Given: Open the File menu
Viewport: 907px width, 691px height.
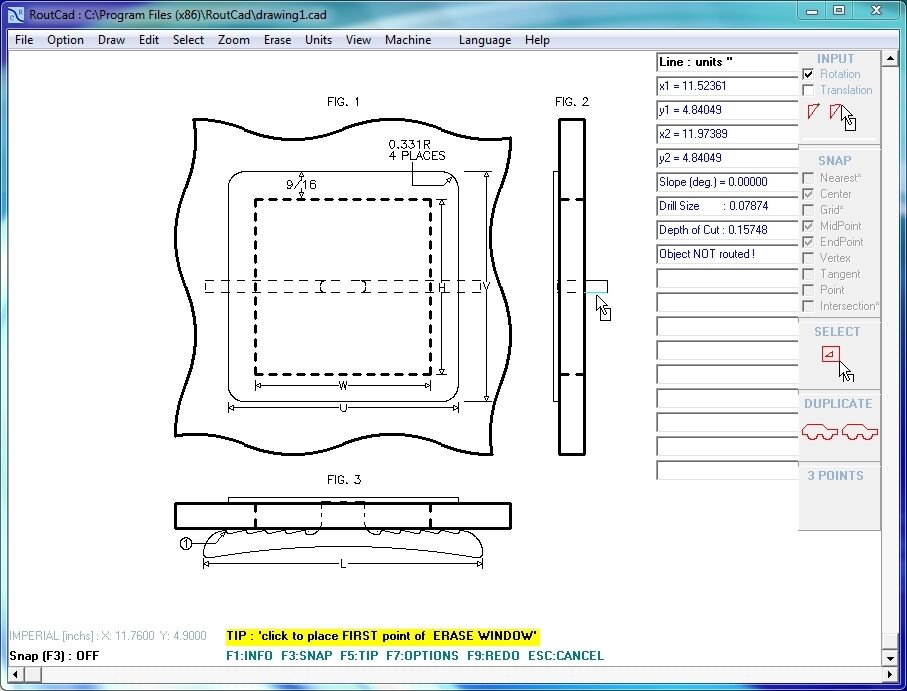Looking at the screenshot, I should (24, 40).
